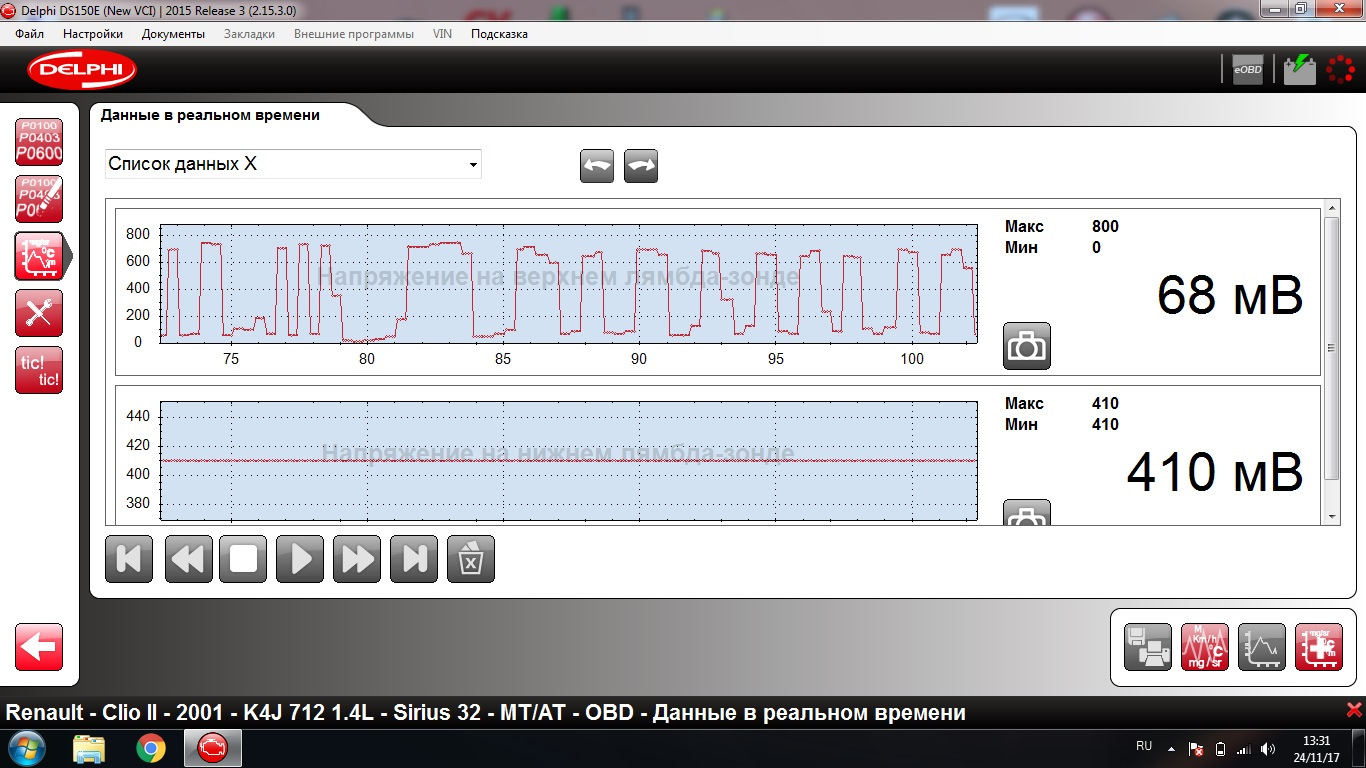Open the Подсказка menu
The height and width of the screenshot is (768, 1366).
pos(499,34)
